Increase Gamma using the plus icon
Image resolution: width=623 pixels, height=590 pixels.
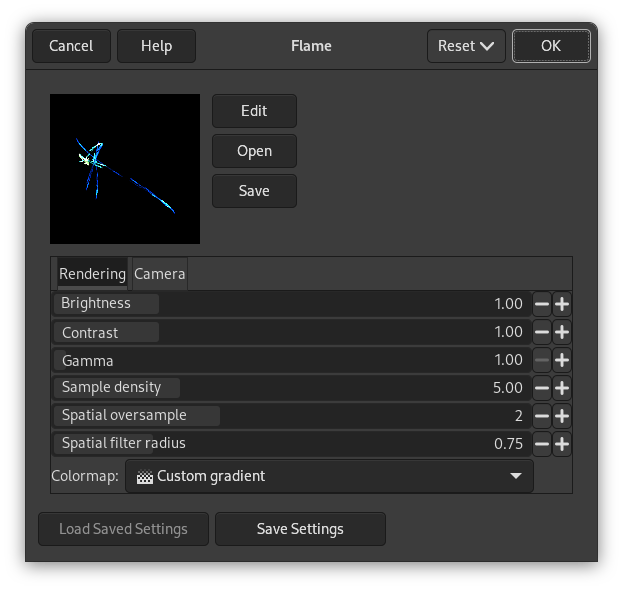(562, 360)
